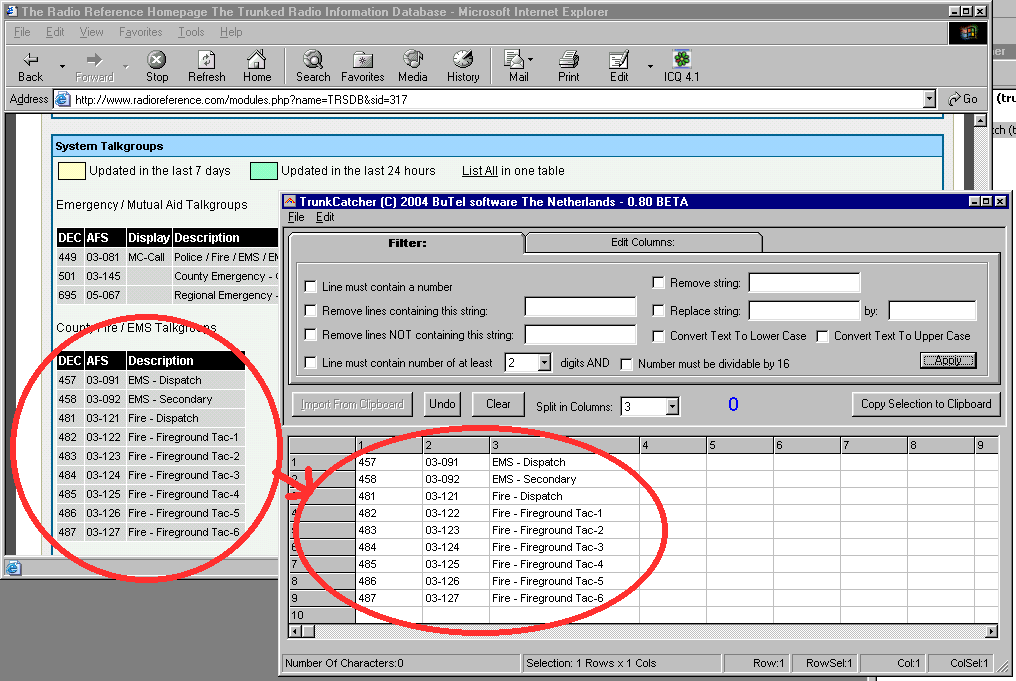1016x681 pixels.
Task: Open the minimum digits dropdown
Action: tap(544, 363)
